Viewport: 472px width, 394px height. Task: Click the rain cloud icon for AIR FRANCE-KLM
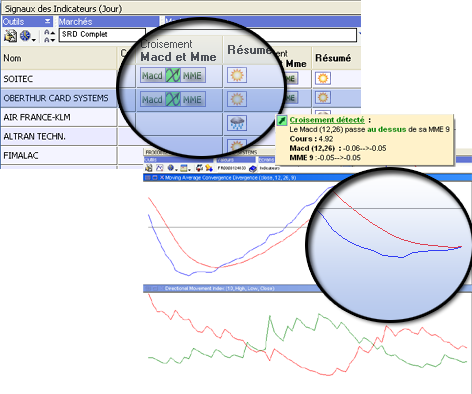click(x=237, y=123)
